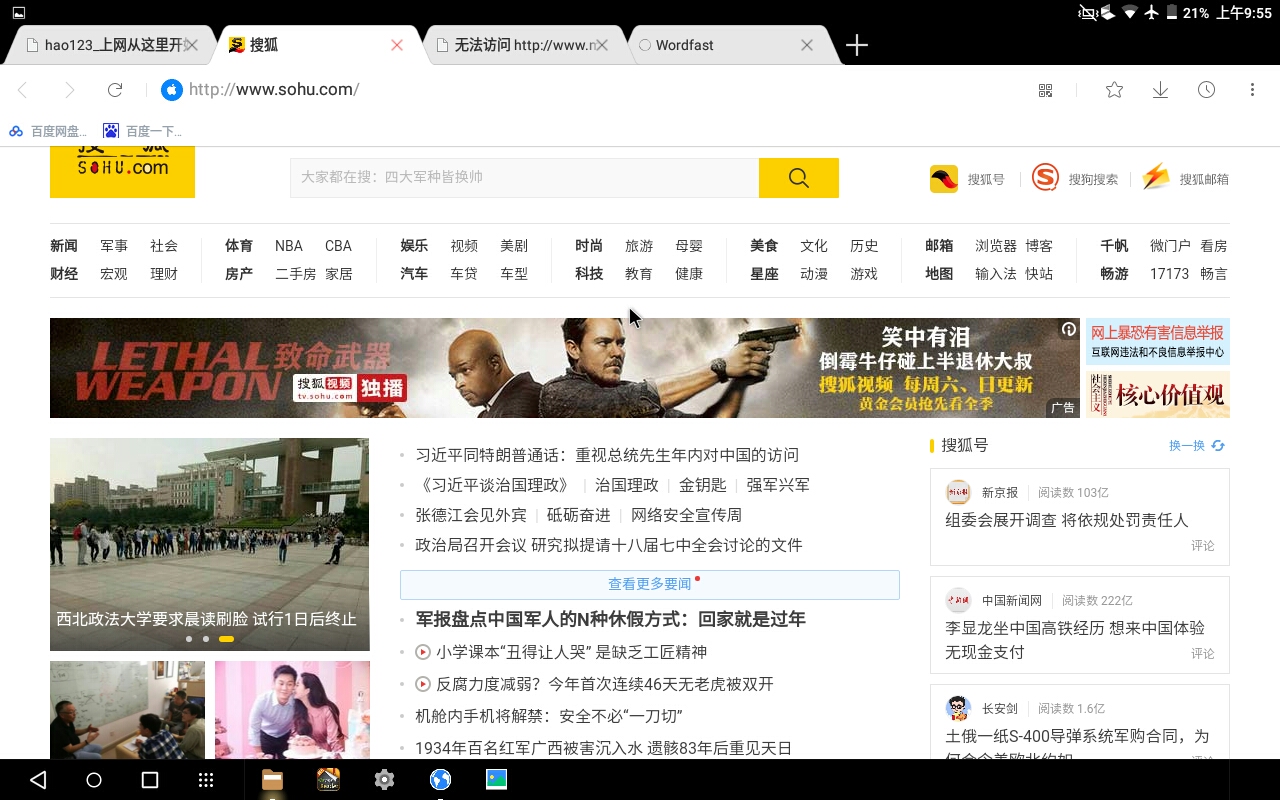Open the 17173 games link
This screenshot has height=800, width=1280.
[1169, 274]
